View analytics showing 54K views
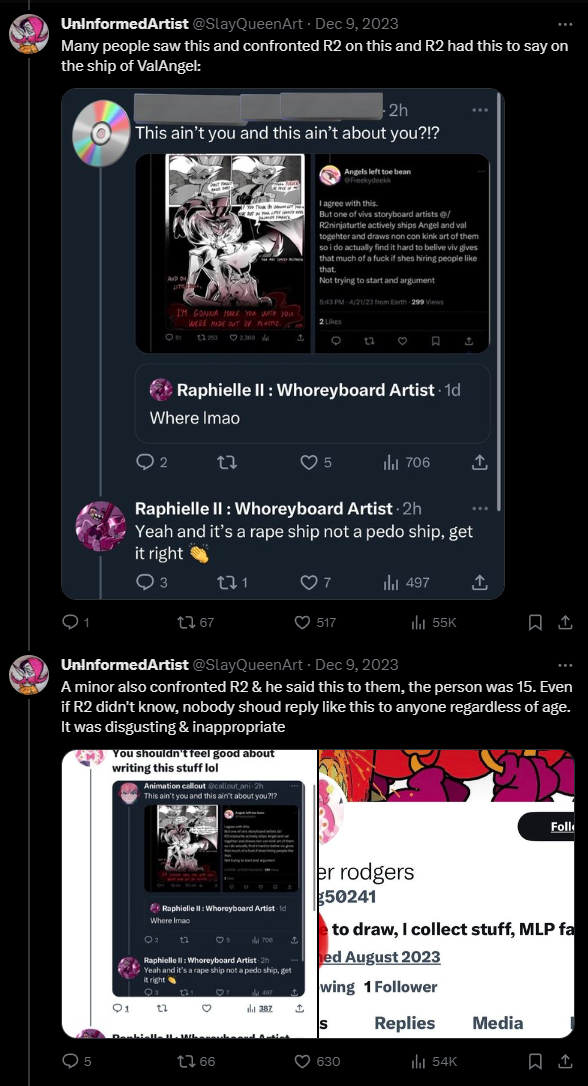Screen dimensions: 588x1086 [x=434, y=1061]
